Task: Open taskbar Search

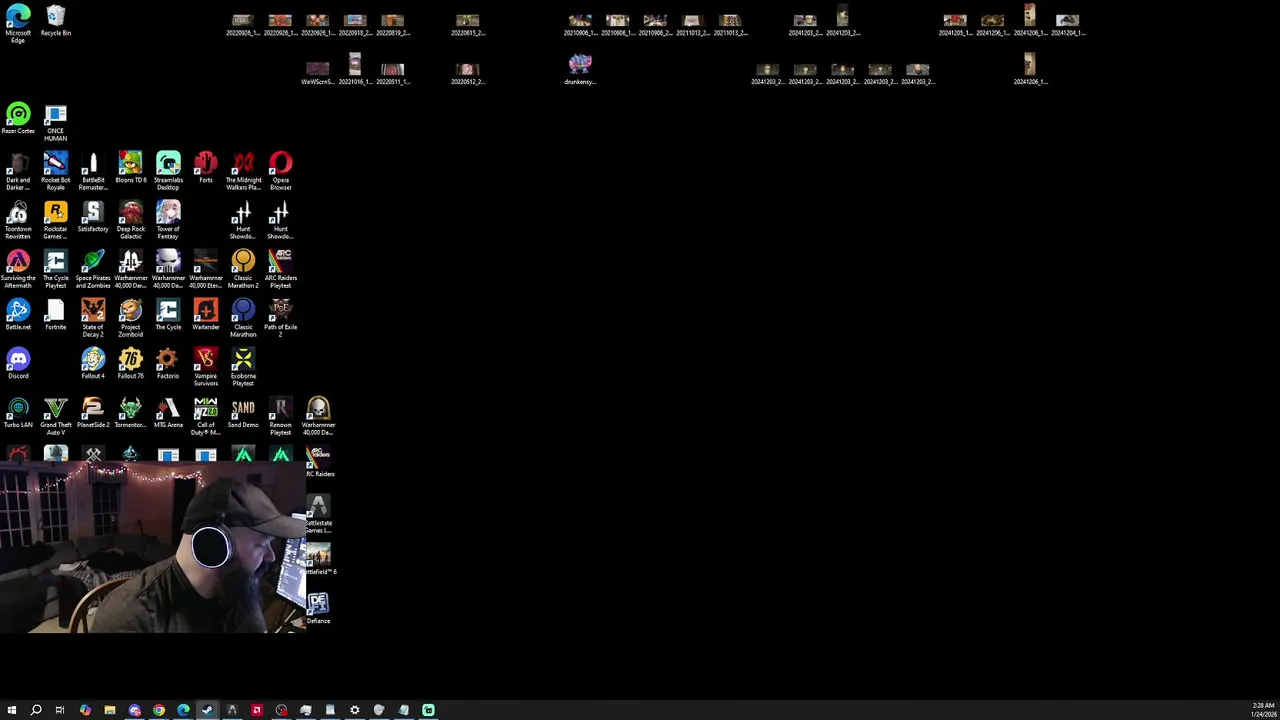Action: [36, 710]
